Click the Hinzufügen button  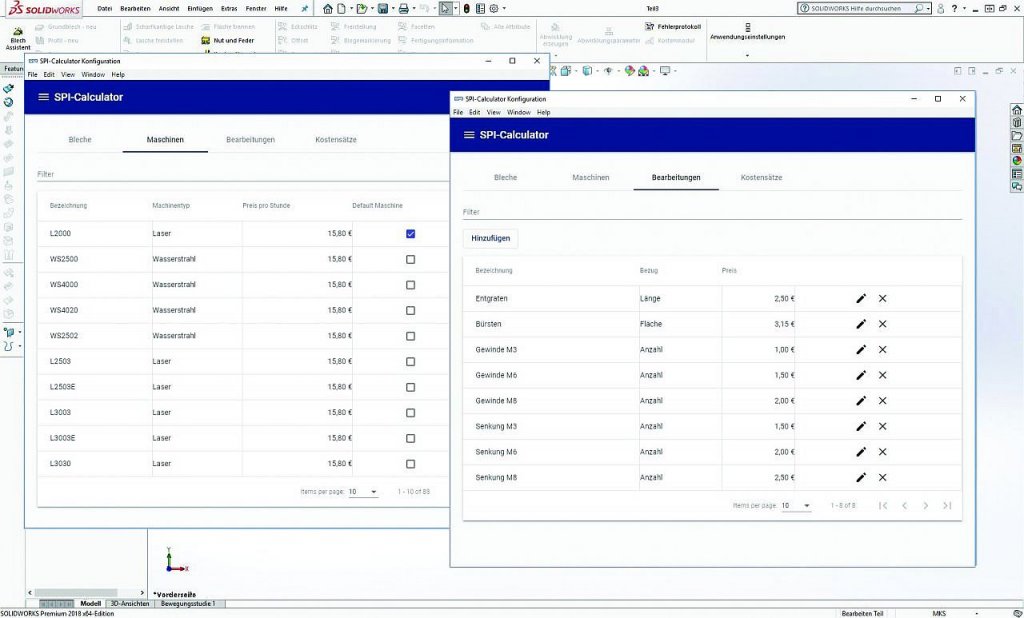point(490,238)
